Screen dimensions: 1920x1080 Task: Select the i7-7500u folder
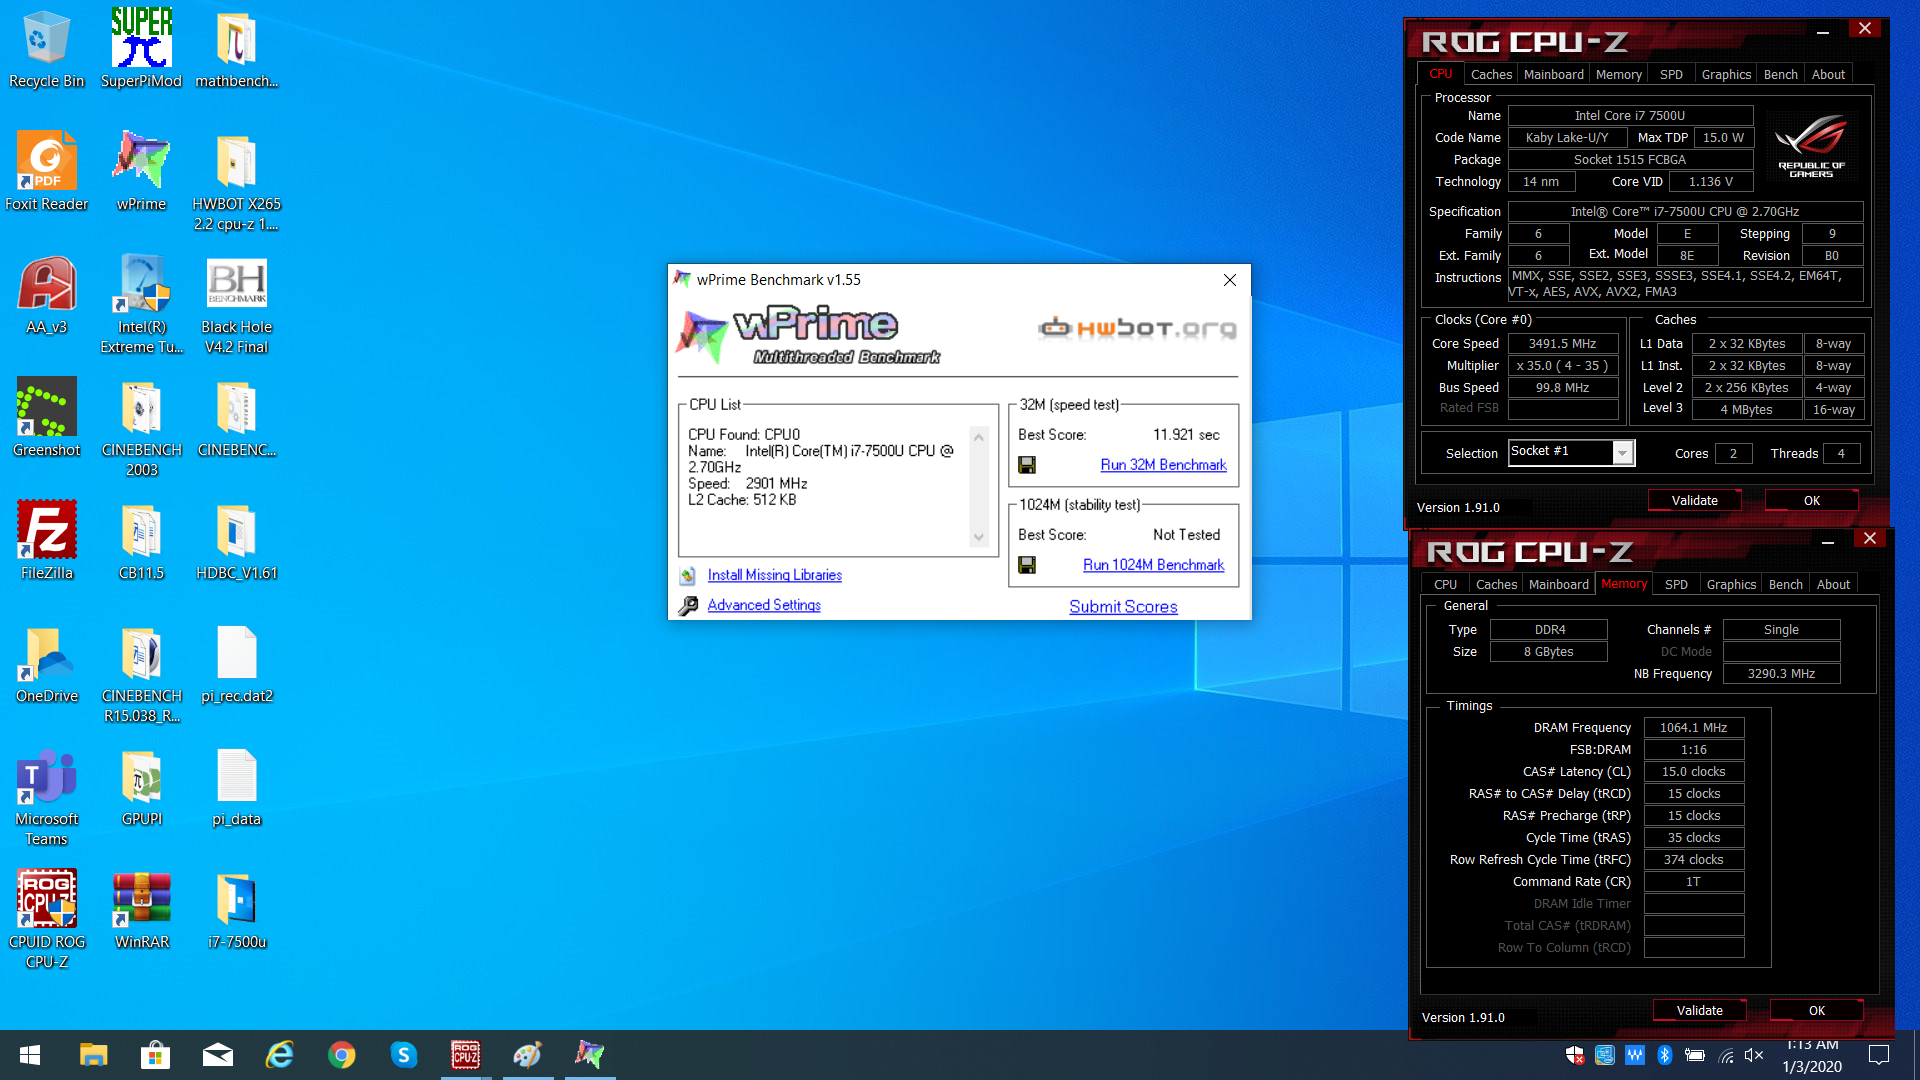(x=236, y=909)
